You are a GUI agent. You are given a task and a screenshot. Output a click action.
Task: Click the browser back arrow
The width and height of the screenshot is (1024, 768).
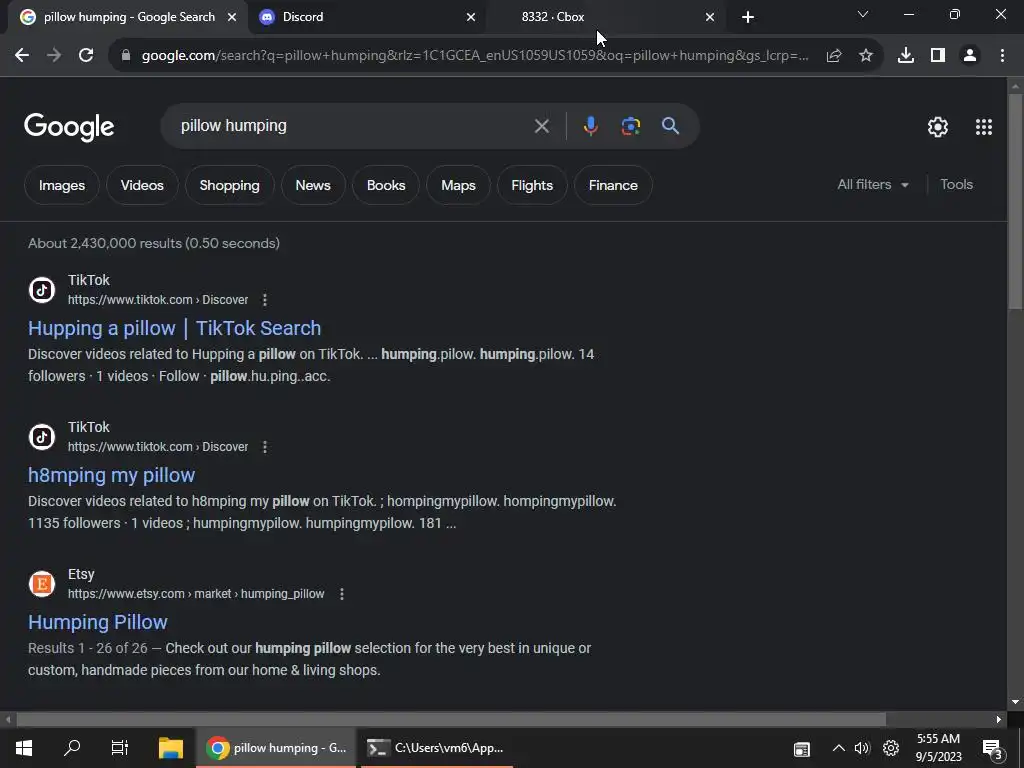[22, 56]
